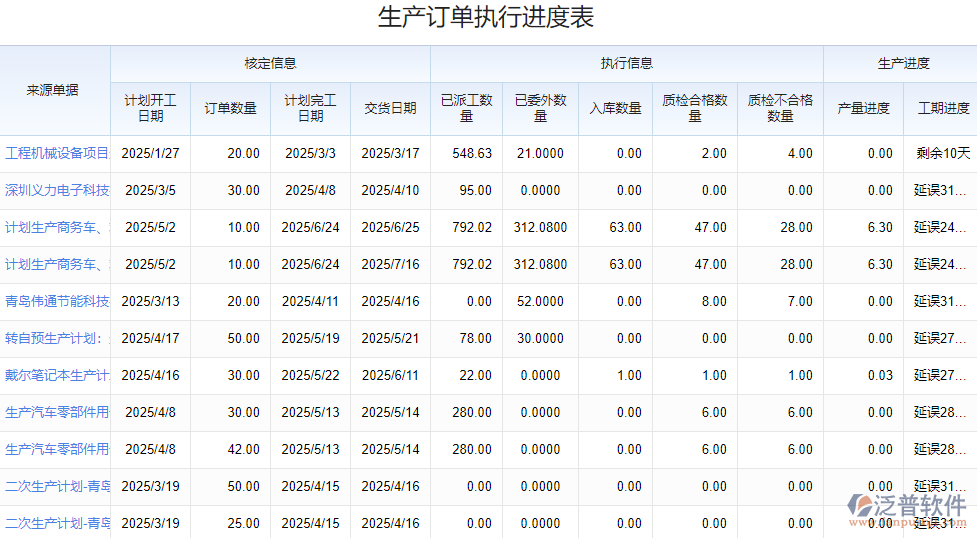Click the start date cell 2025/3/5
The image size is (977, 538).
[150, 190]
